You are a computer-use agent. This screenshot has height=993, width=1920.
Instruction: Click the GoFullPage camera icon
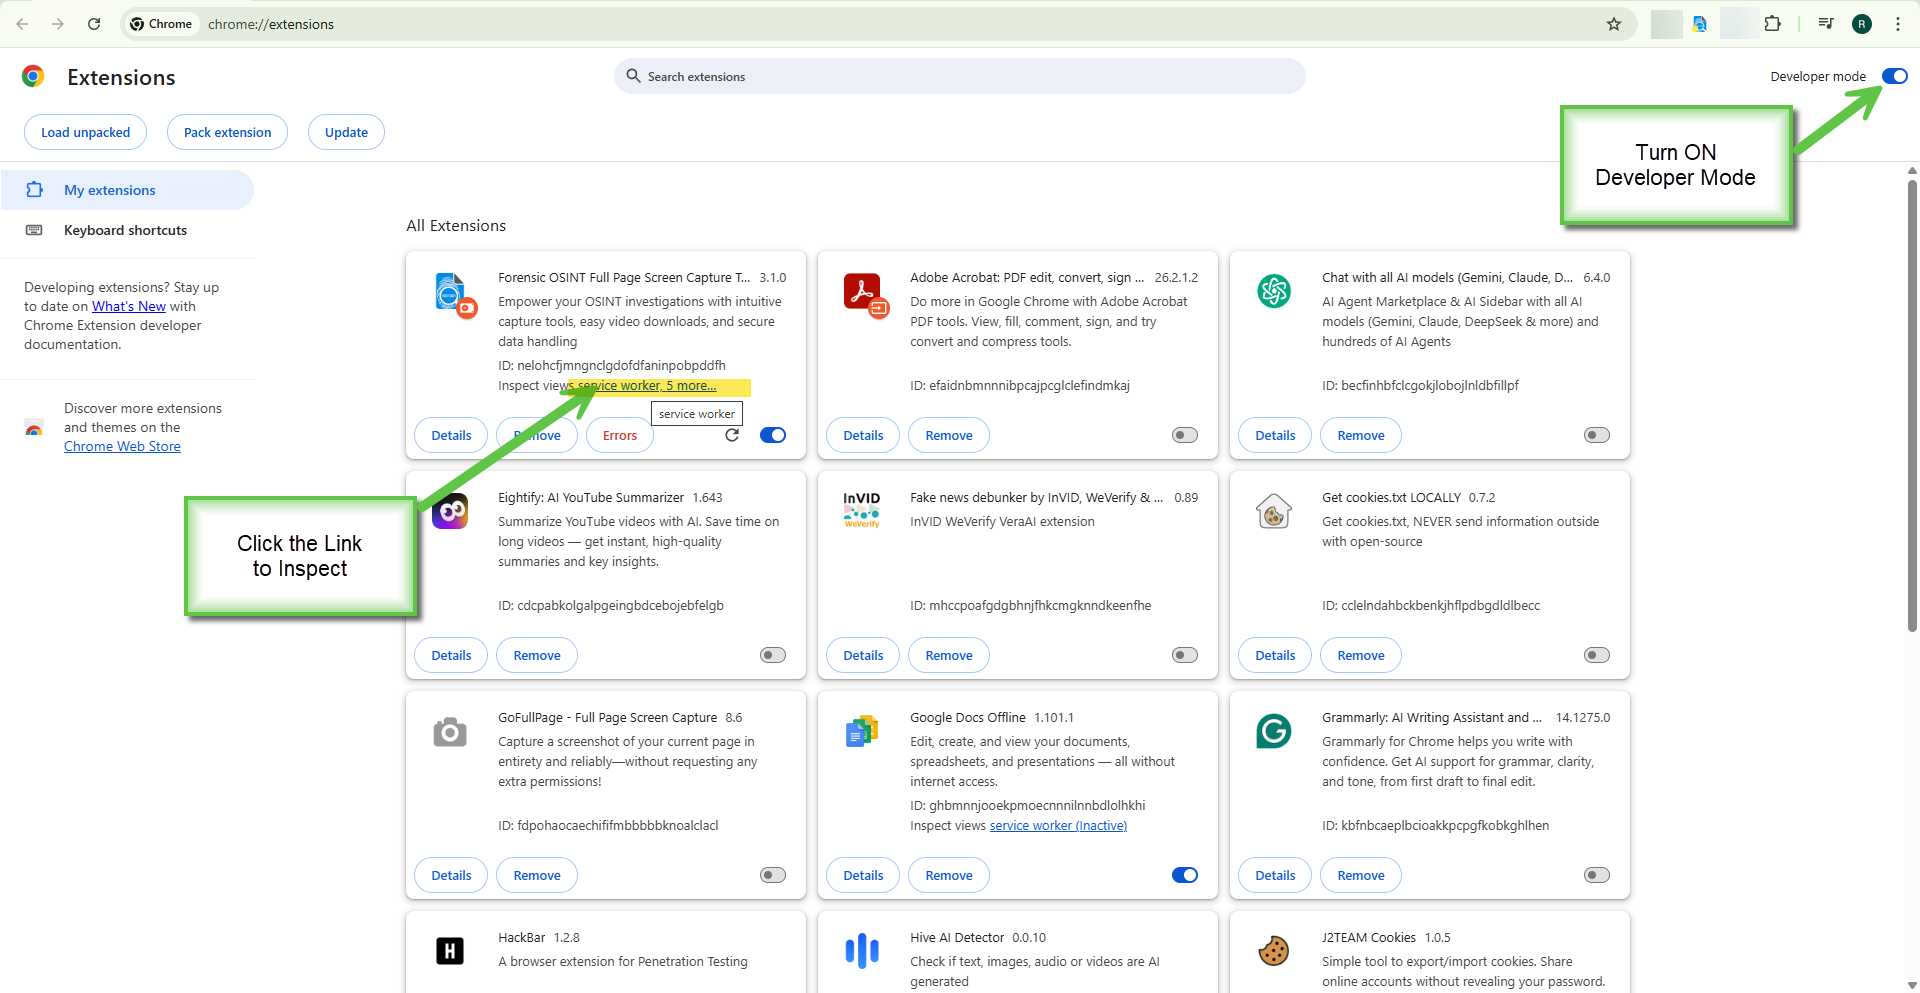[450, 732]
